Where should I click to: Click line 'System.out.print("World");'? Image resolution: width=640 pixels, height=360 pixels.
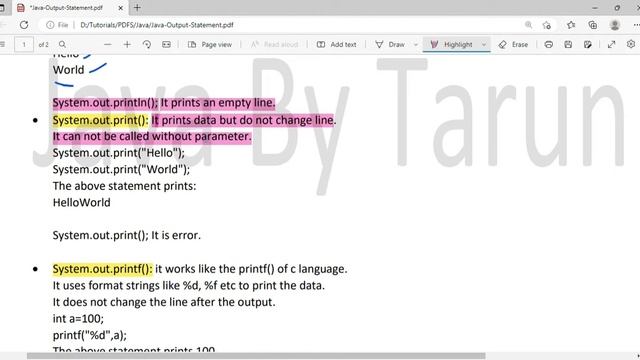[121, 169]
